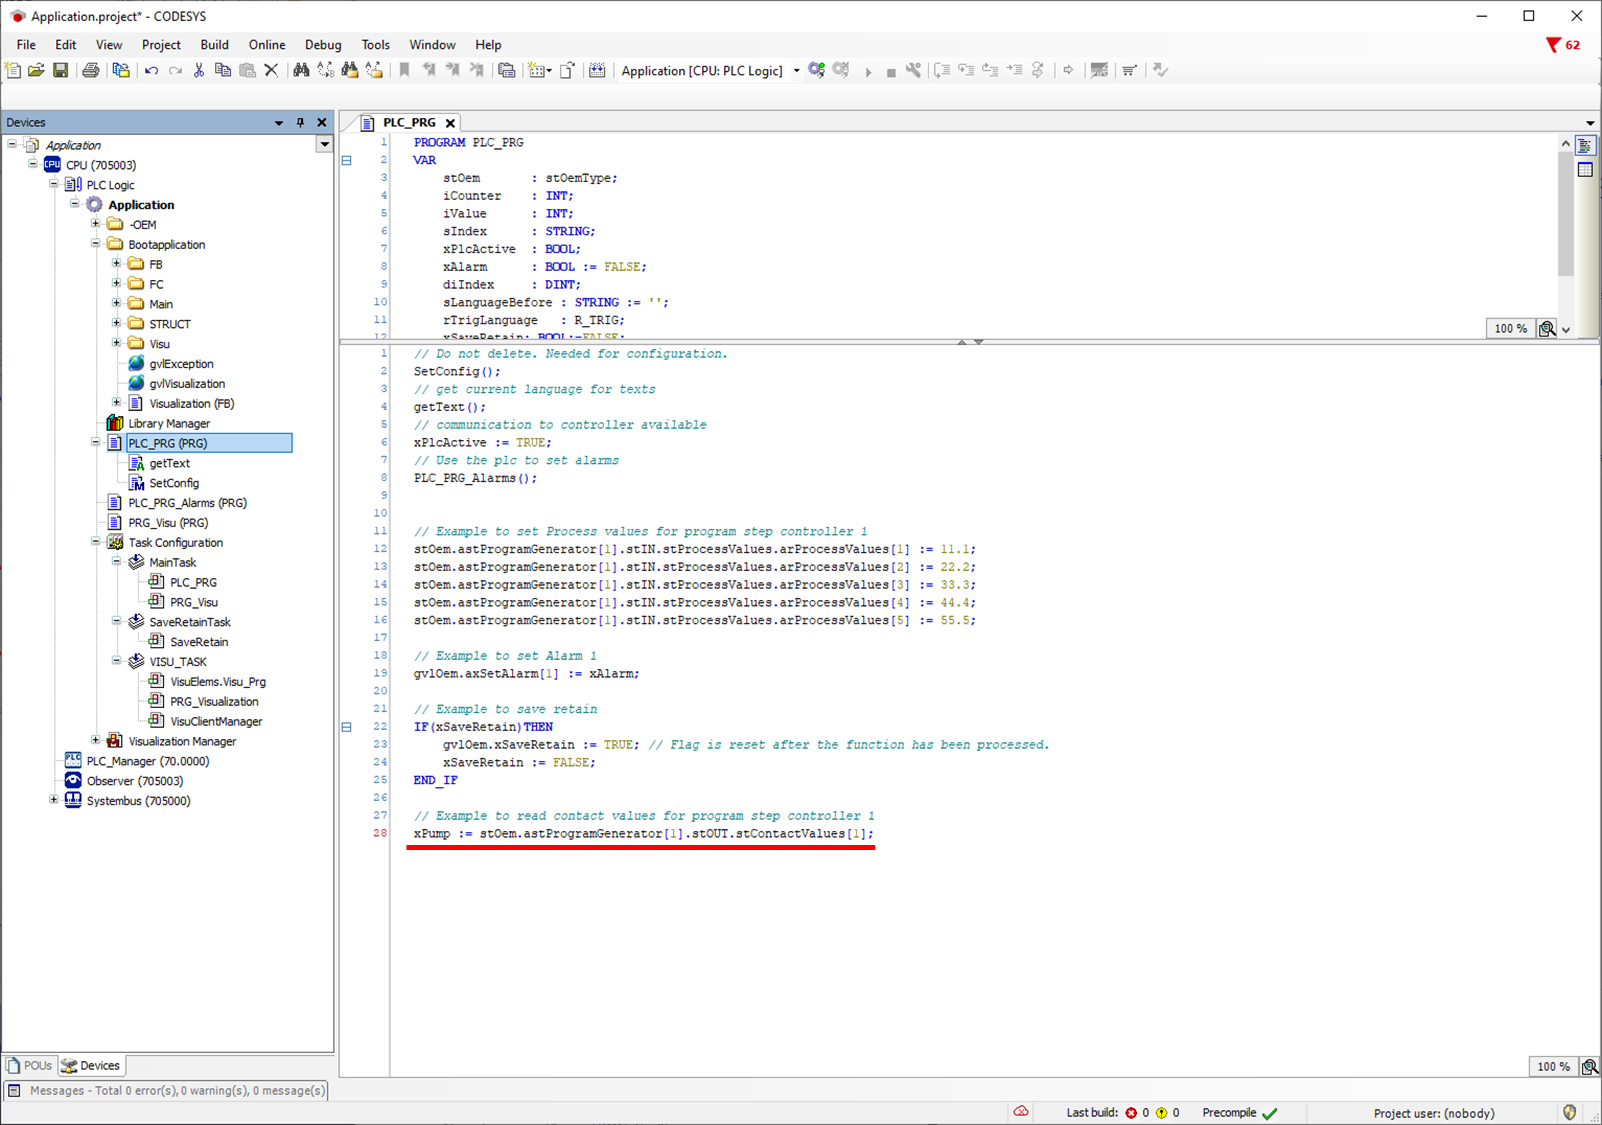Select PLC_PRG_Alarms (PRG) in device tree

(x=187, y=503)
